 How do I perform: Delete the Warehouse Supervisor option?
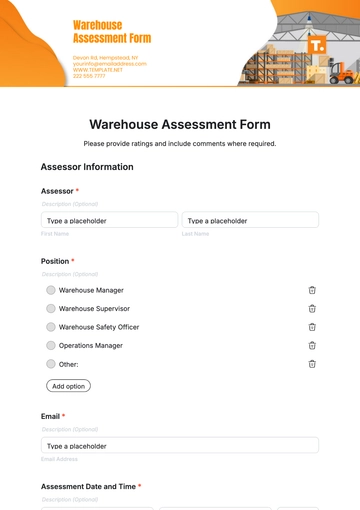pyautogui.click(x=312, y=309)
